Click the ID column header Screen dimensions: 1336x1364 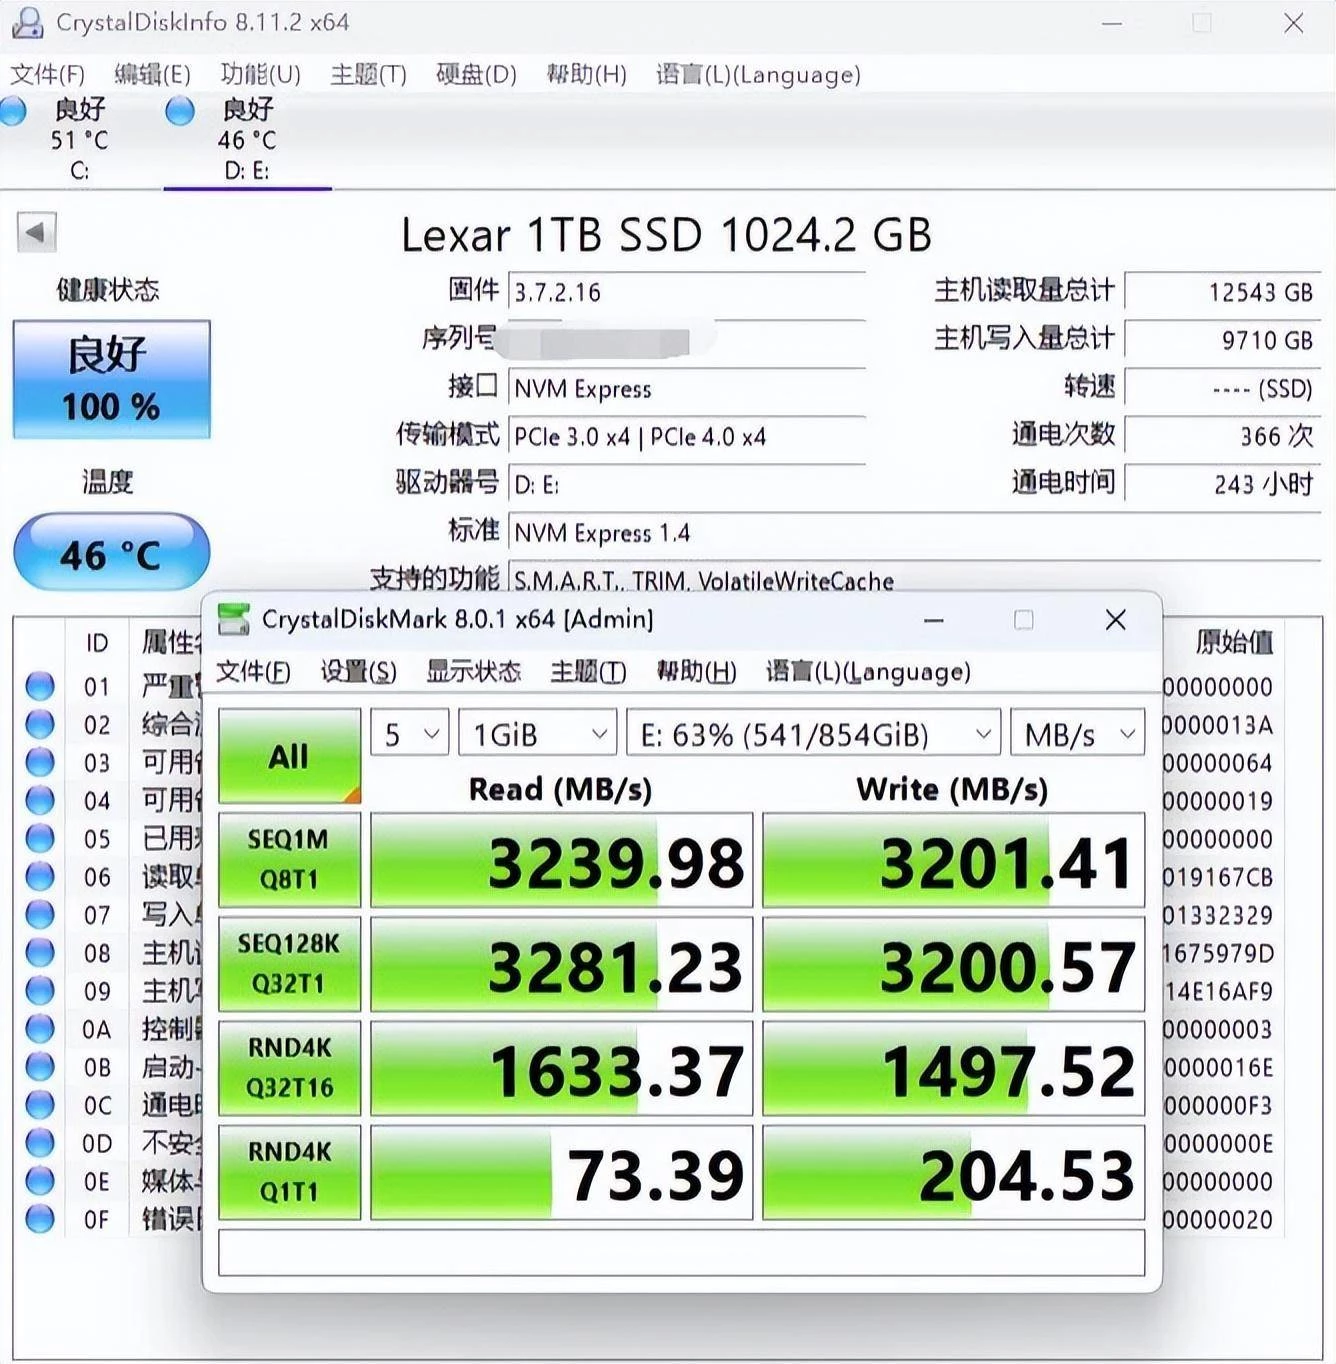click(x=97, y=643)
